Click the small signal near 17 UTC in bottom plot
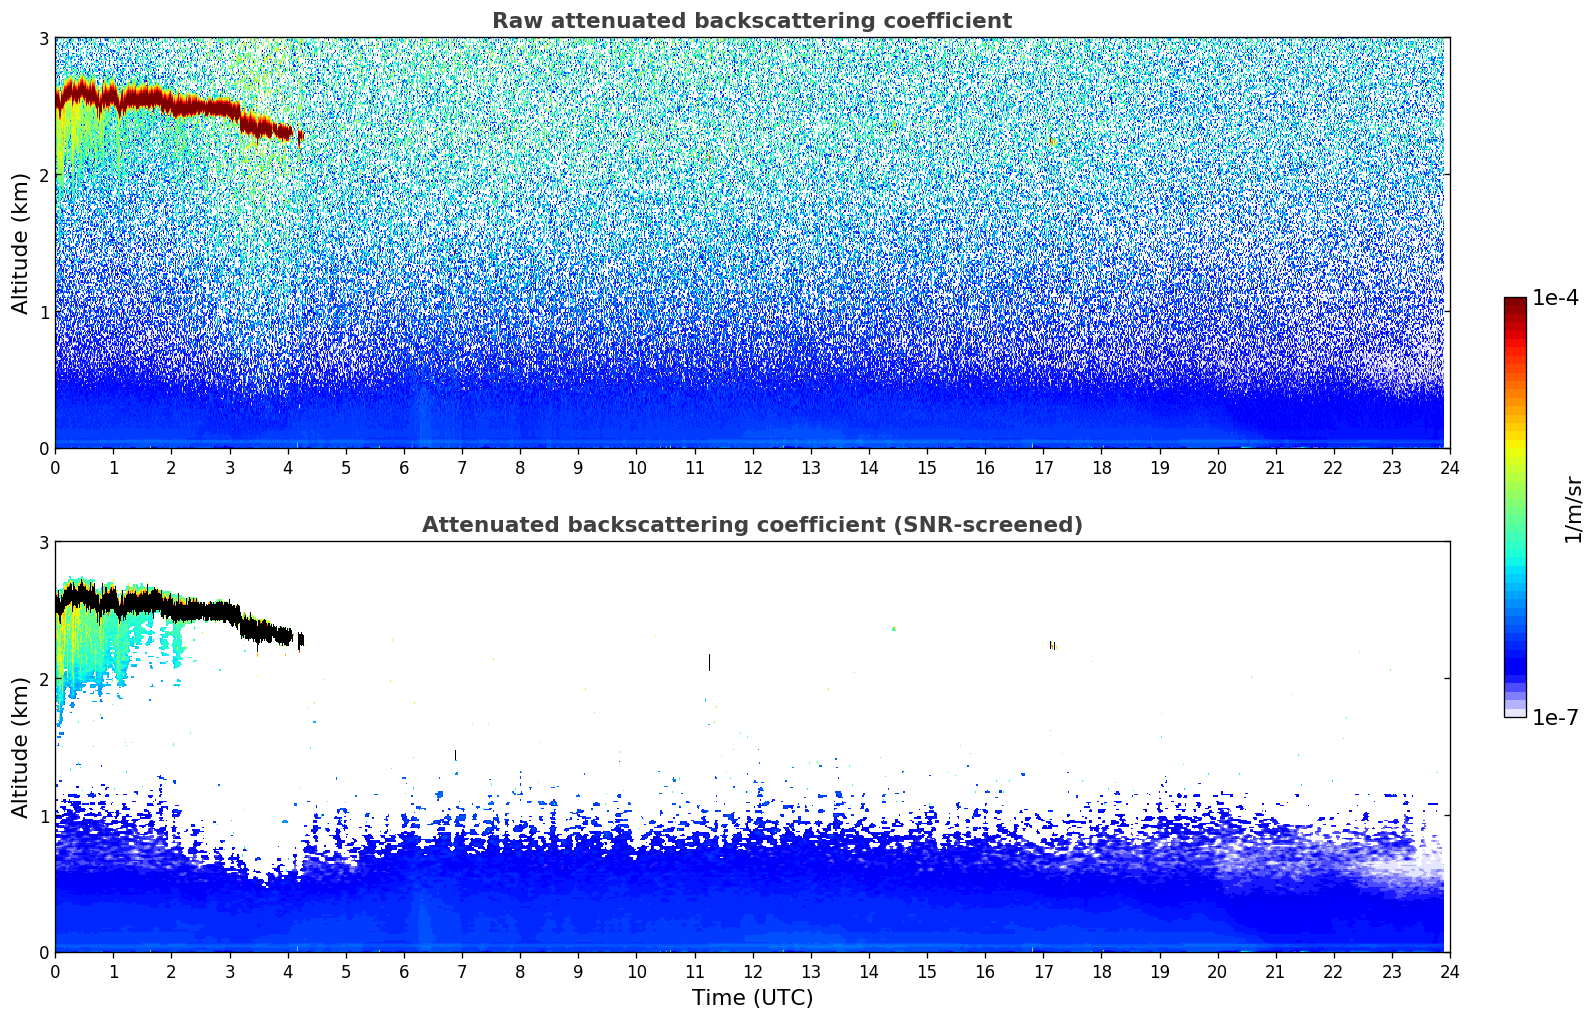The image size is (1595, 1020). pos(1052,646)
